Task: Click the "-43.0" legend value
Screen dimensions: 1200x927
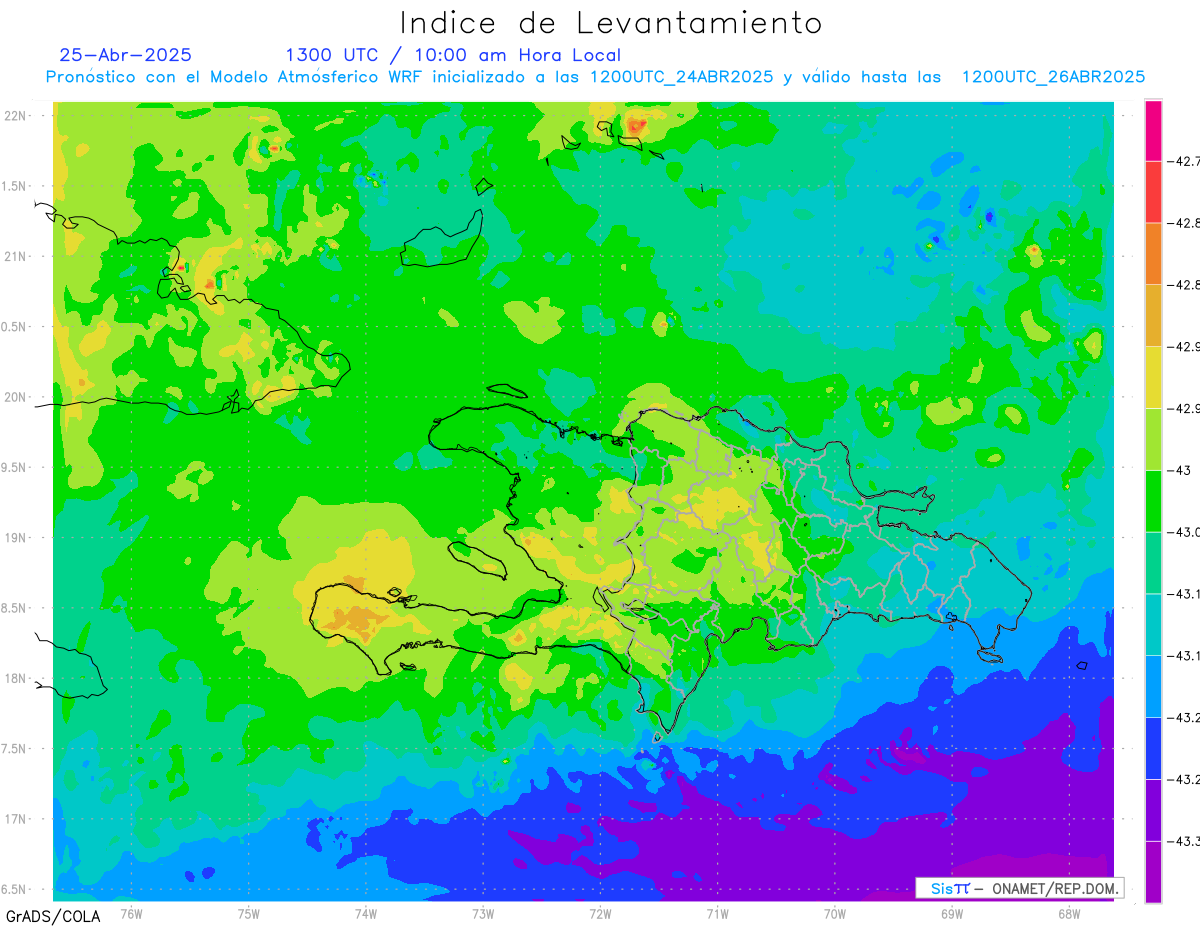Action: (x=1185, y=532)
